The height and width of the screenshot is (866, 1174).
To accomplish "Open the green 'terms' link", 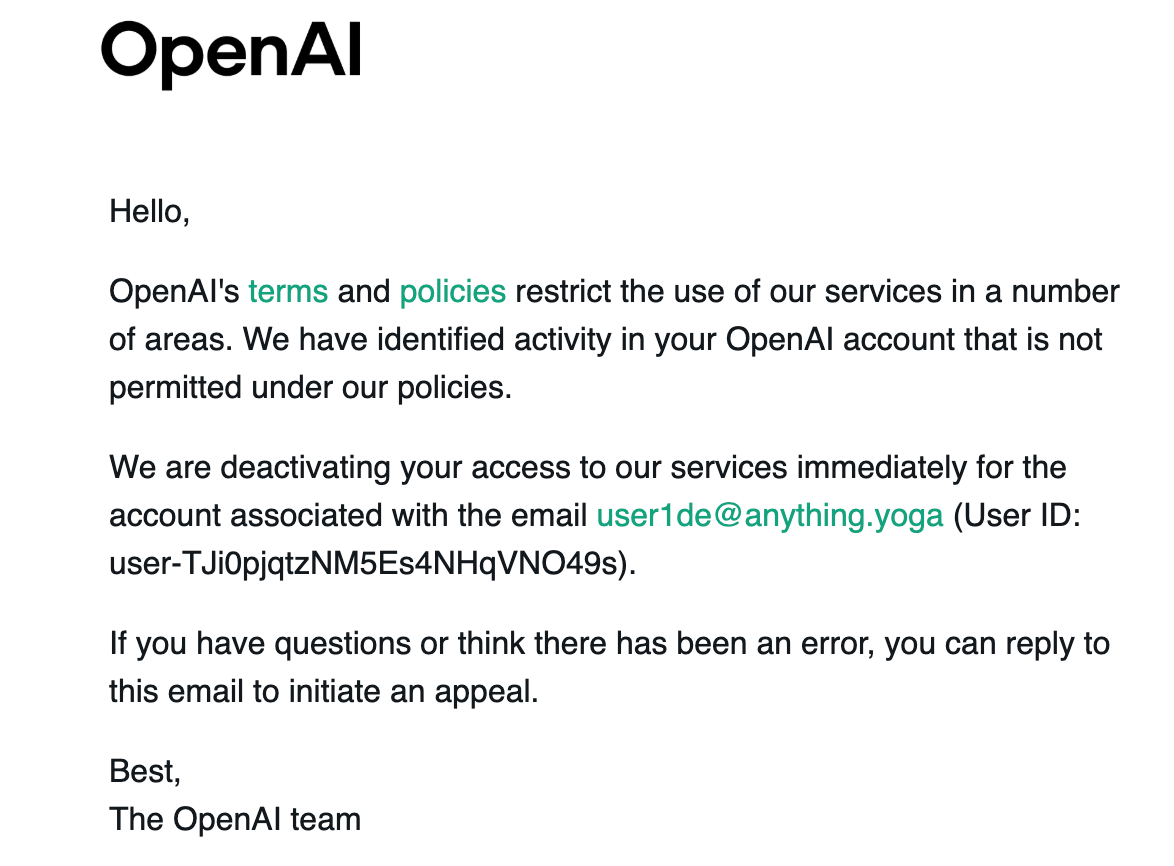I will click(288, 291).
